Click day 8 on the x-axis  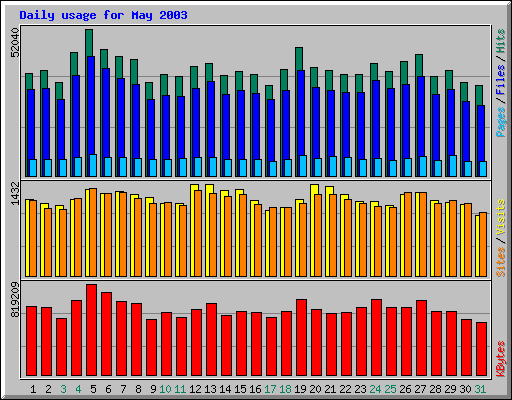pos(138,389)
